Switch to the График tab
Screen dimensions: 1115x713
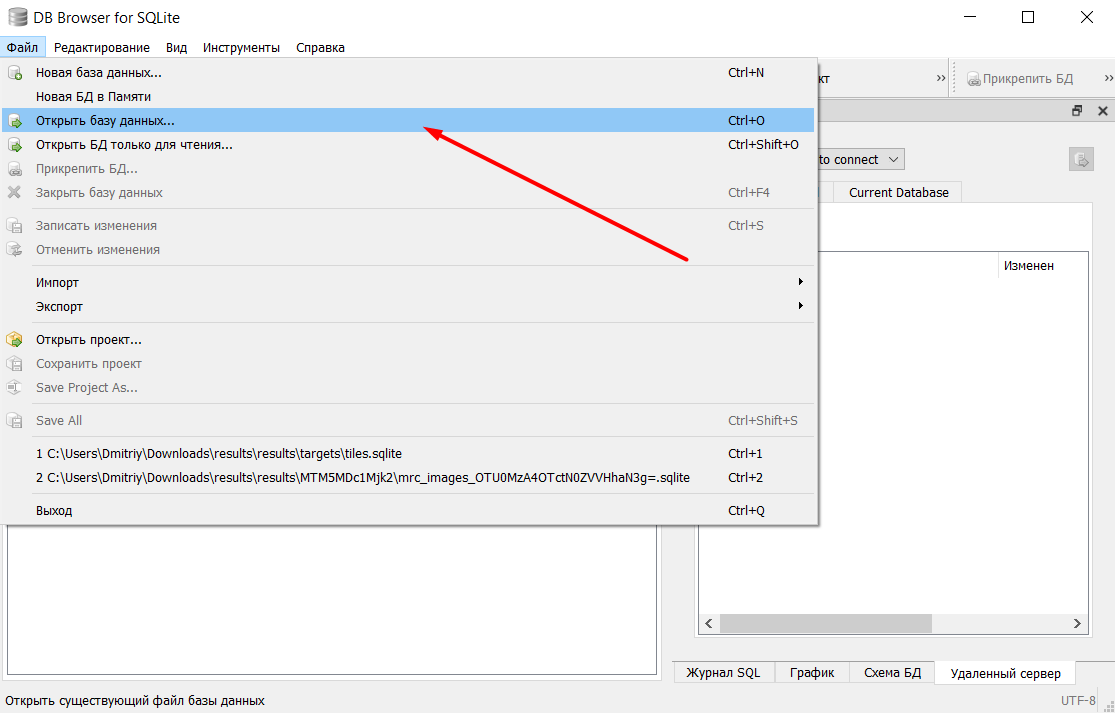(x=811, y=672)
